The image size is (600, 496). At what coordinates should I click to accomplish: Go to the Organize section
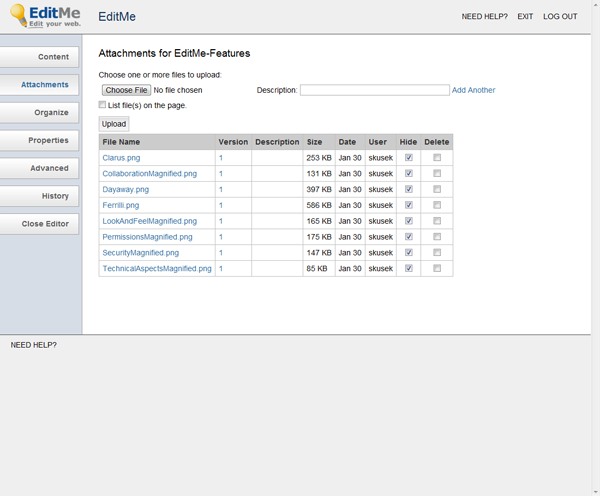pyautogui.click(x=39, y=113)
